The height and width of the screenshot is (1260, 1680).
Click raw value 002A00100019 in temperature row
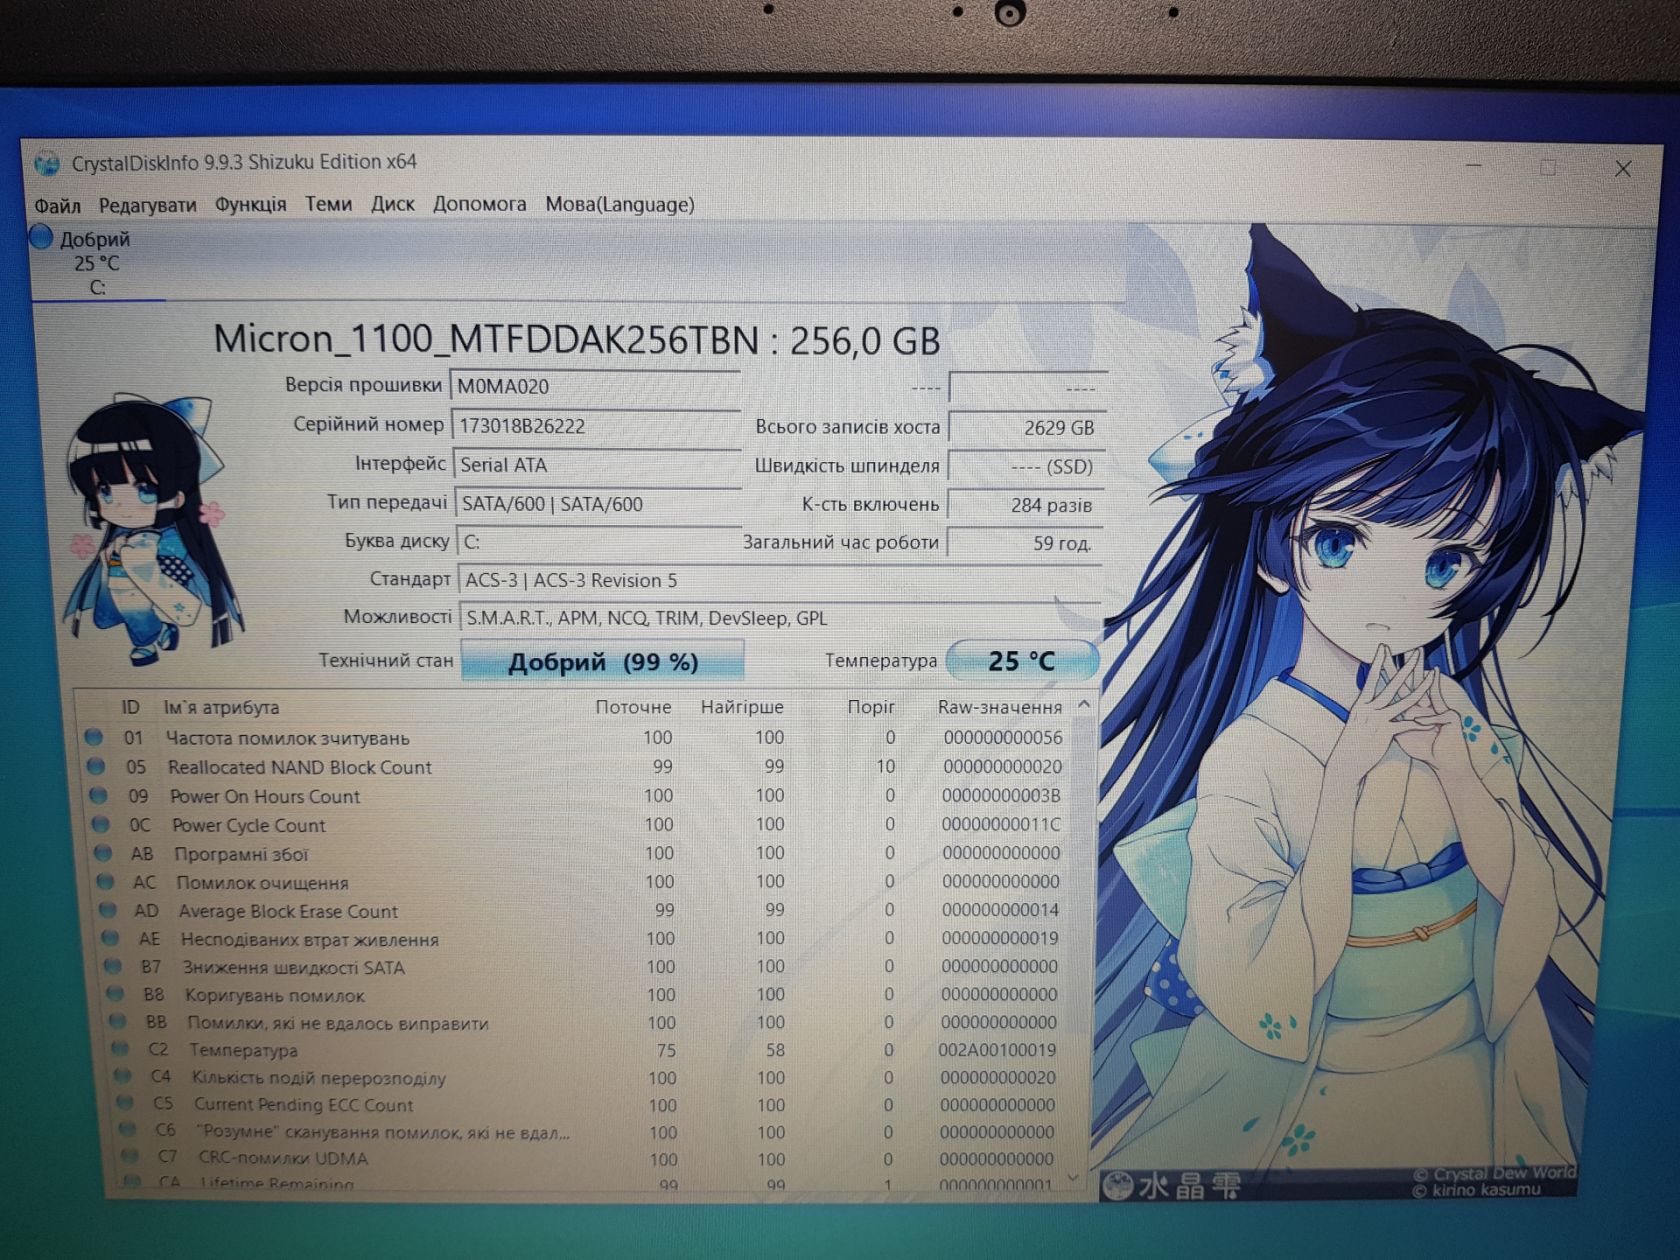tap(997, 1051)
